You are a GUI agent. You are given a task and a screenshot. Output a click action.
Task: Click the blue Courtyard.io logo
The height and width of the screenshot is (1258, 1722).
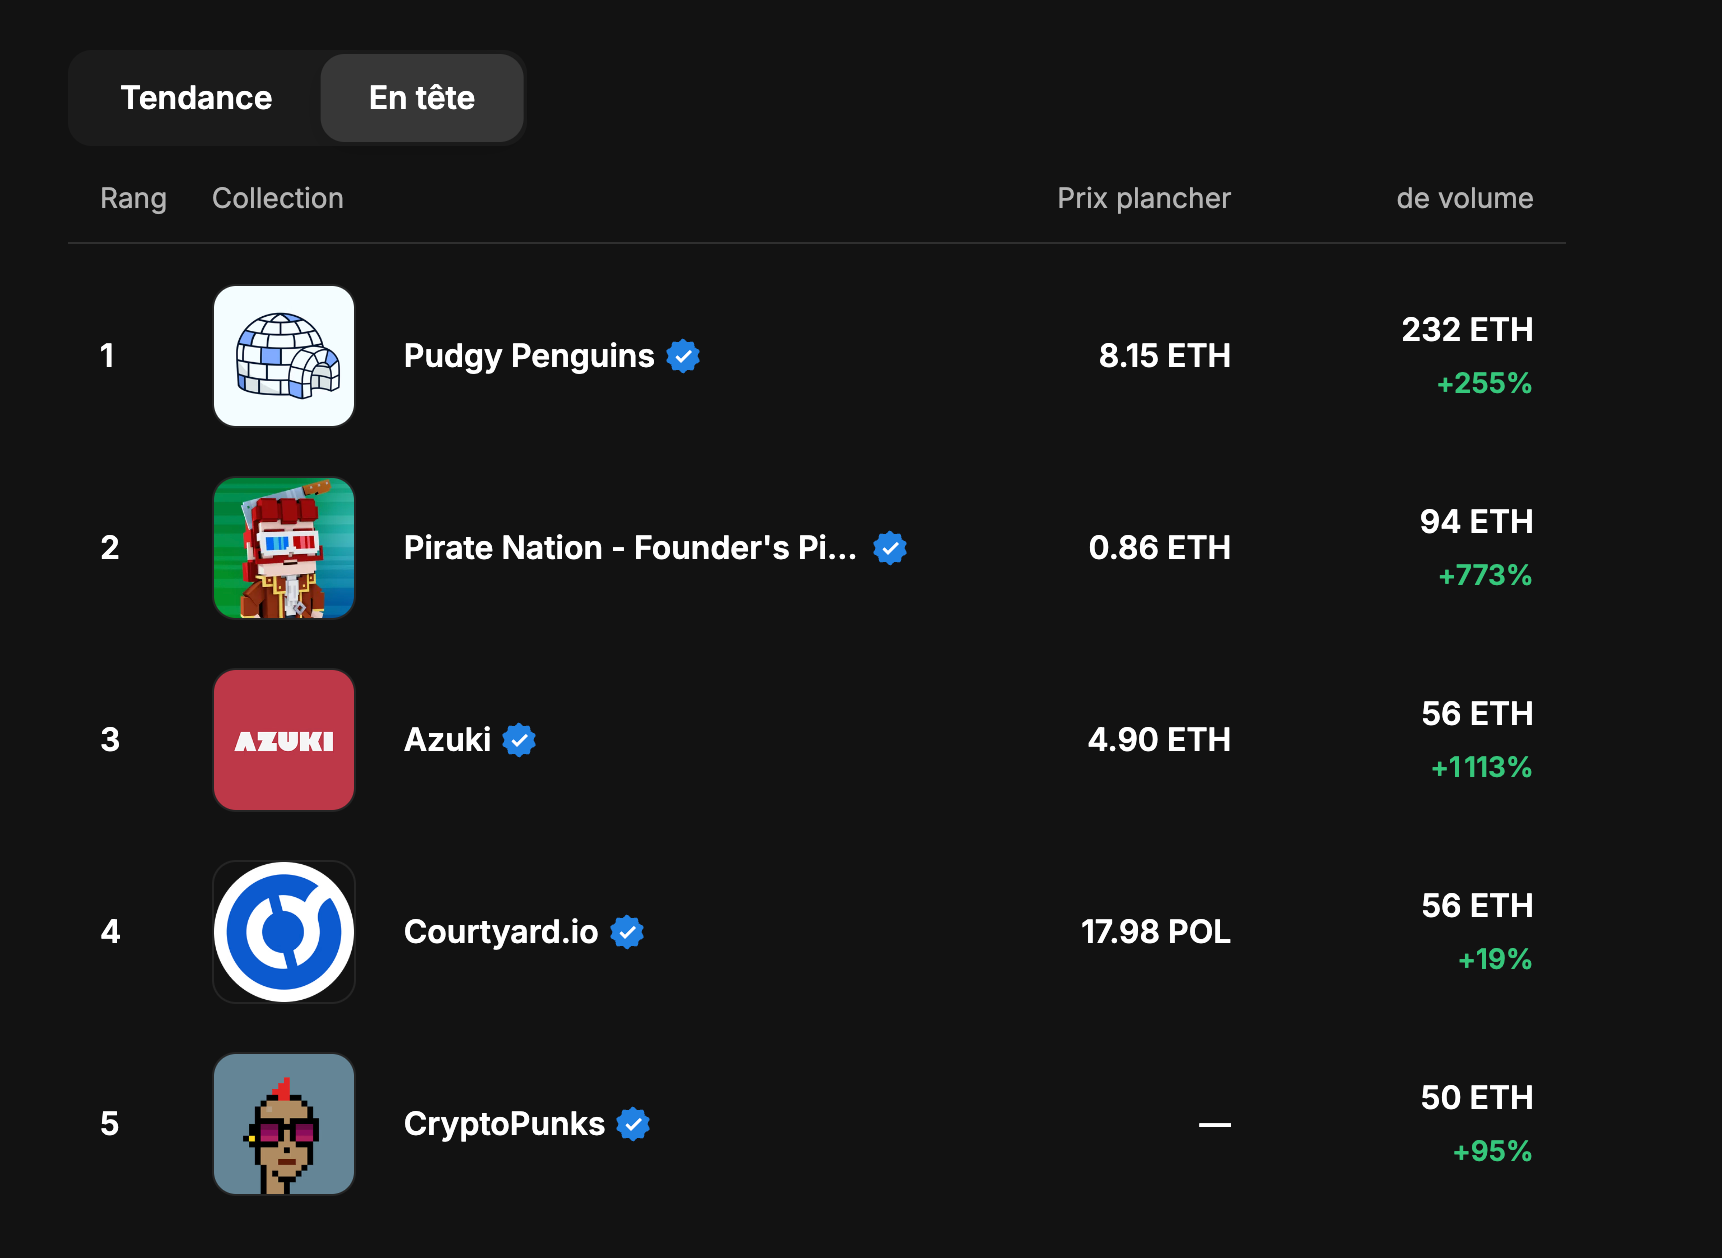click(x=284, y=932)
